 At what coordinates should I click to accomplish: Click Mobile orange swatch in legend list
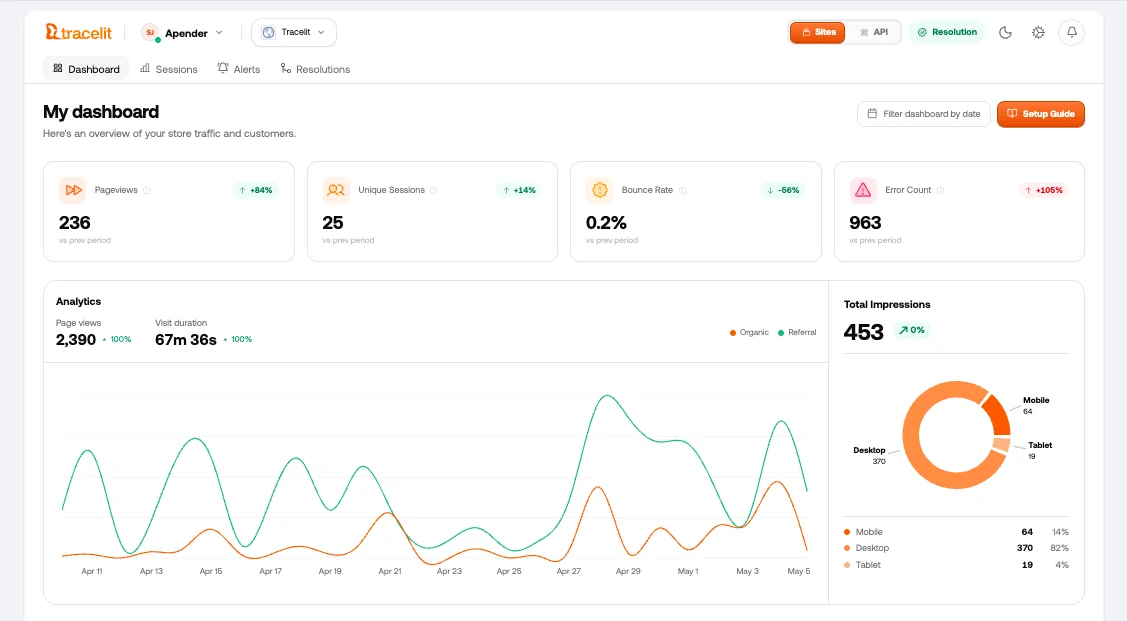pyautogui.click(x=847, y=532)
